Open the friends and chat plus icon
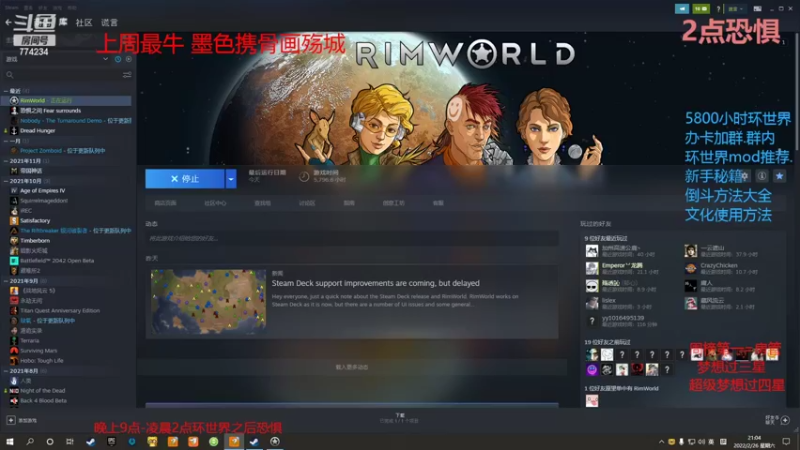The image size is (800, 450). (785, 420)
